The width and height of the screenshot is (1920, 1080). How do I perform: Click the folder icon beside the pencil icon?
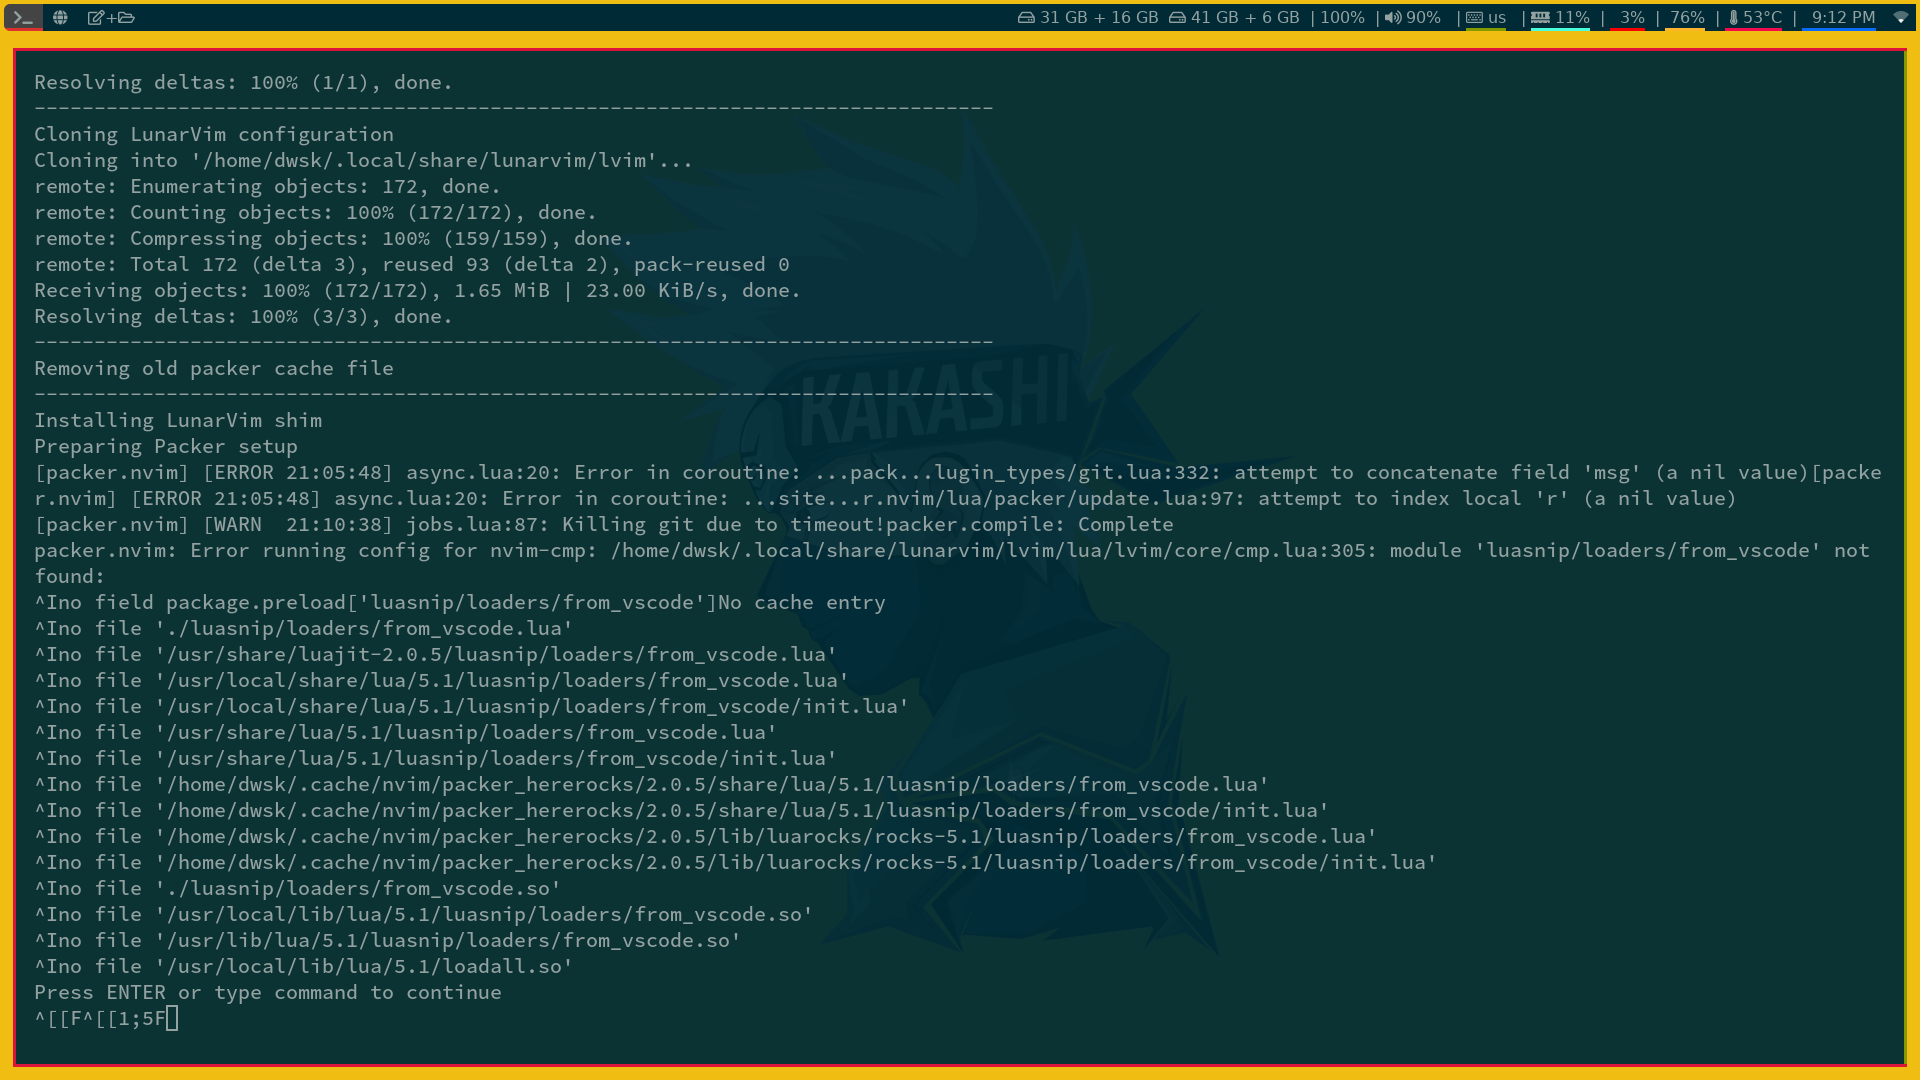(127, 17)
